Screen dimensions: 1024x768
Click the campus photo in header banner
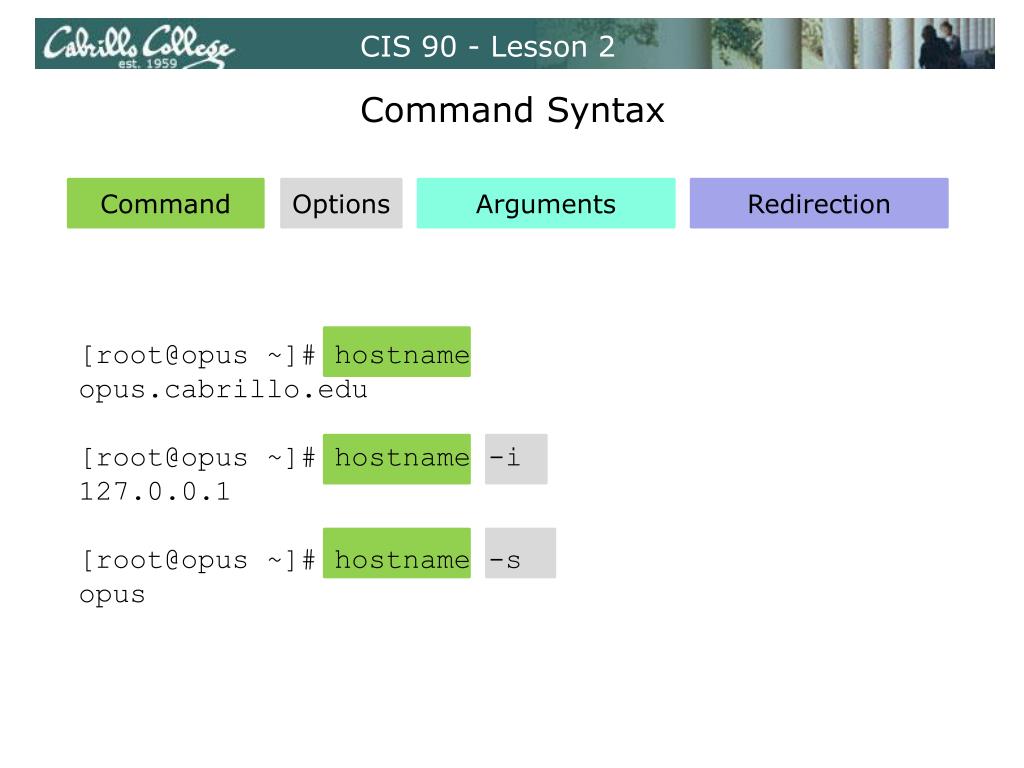849,43
